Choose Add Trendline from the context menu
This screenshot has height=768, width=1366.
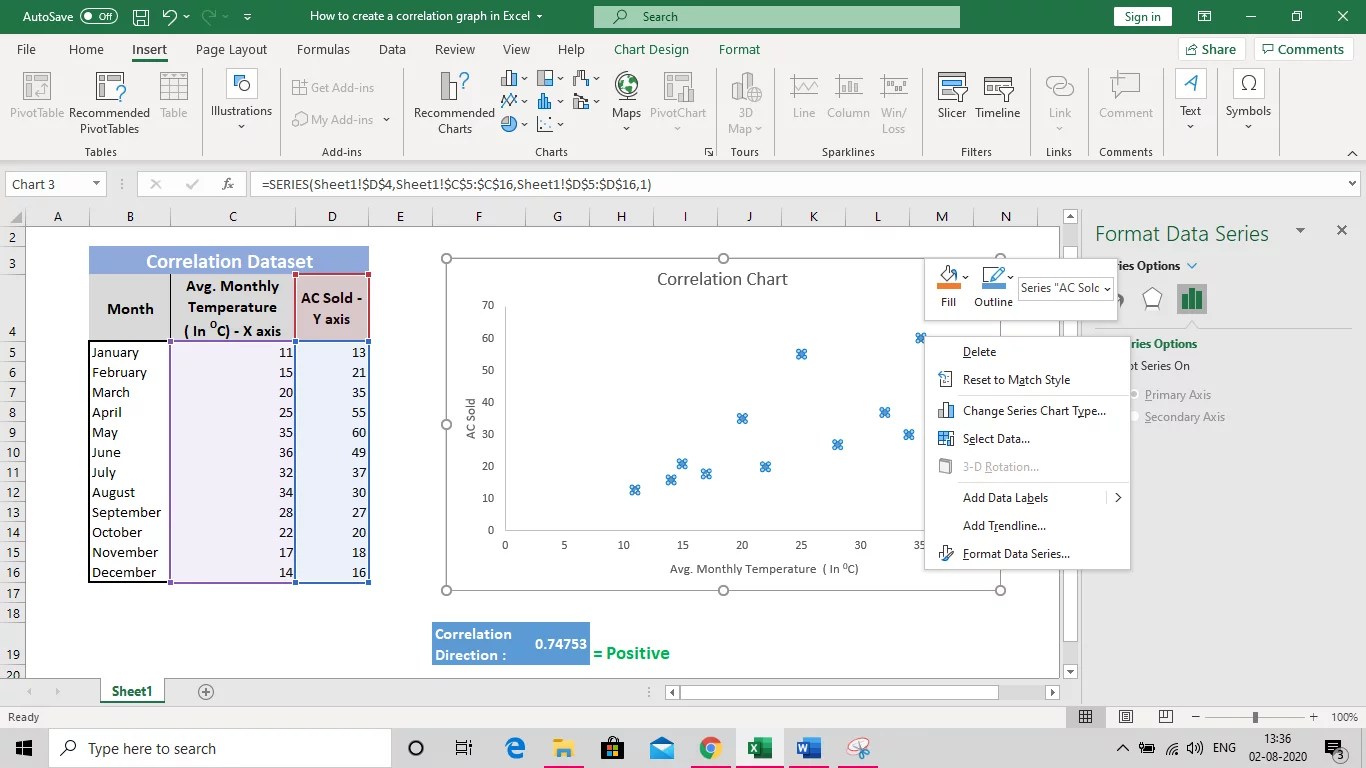click(x=1004, y=526)
